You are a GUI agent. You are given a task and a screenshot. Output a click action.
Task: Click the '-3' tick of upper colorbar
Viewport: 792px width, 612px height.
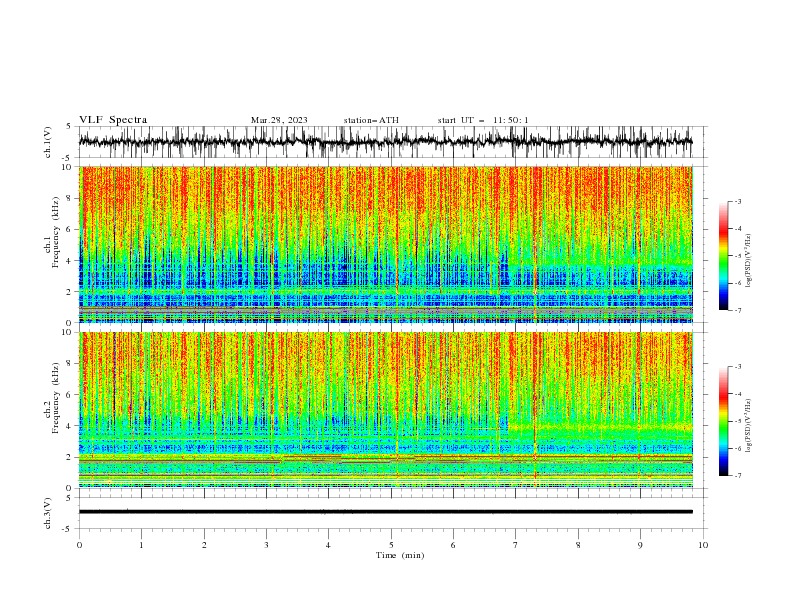click(738, 201)
